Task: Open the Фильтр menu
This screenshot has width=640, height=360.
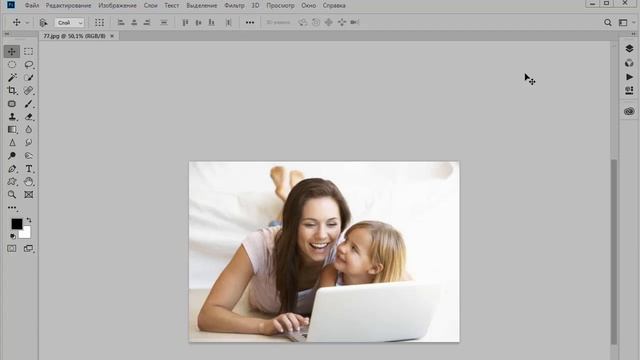Action: [x=234, y=5]
